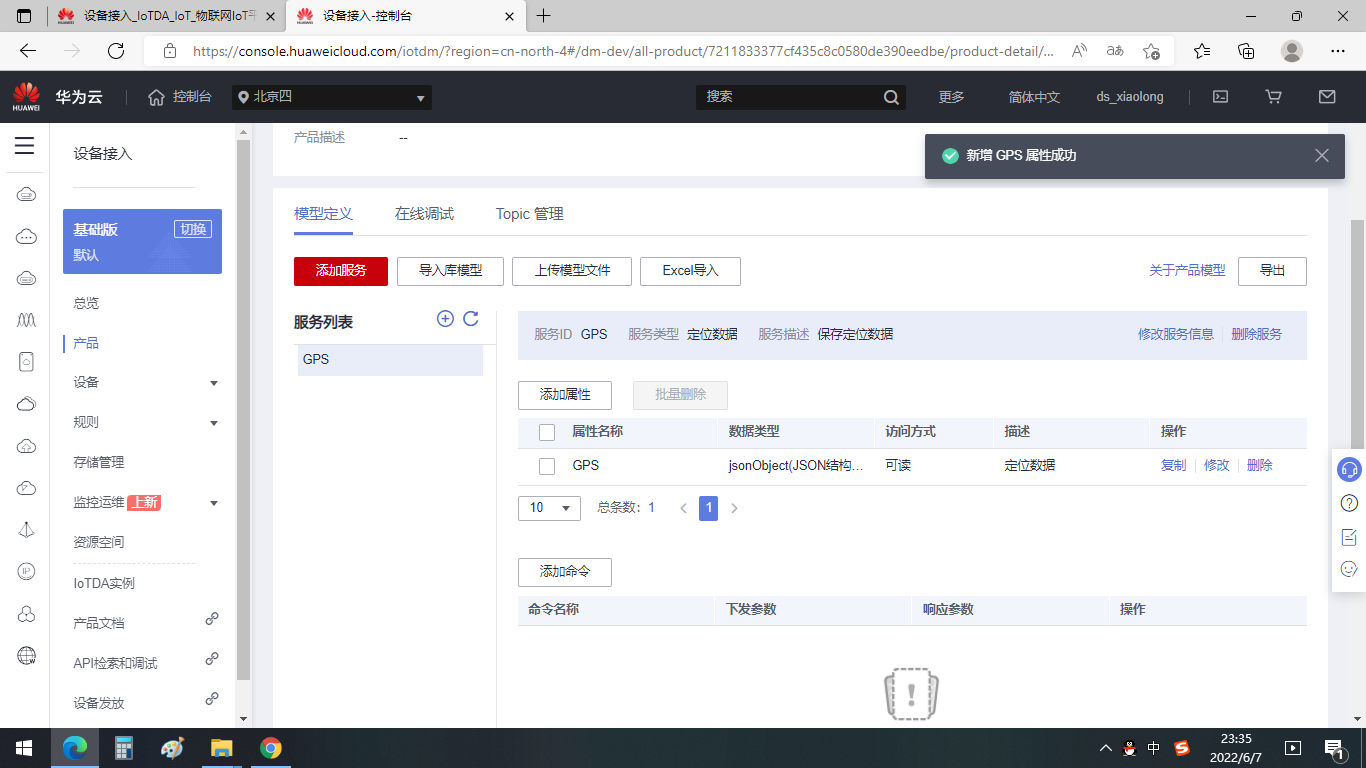This screenshot has width=1366, height=768.
Task: Add this page to favorites
Action: [x=1151, y=51]
